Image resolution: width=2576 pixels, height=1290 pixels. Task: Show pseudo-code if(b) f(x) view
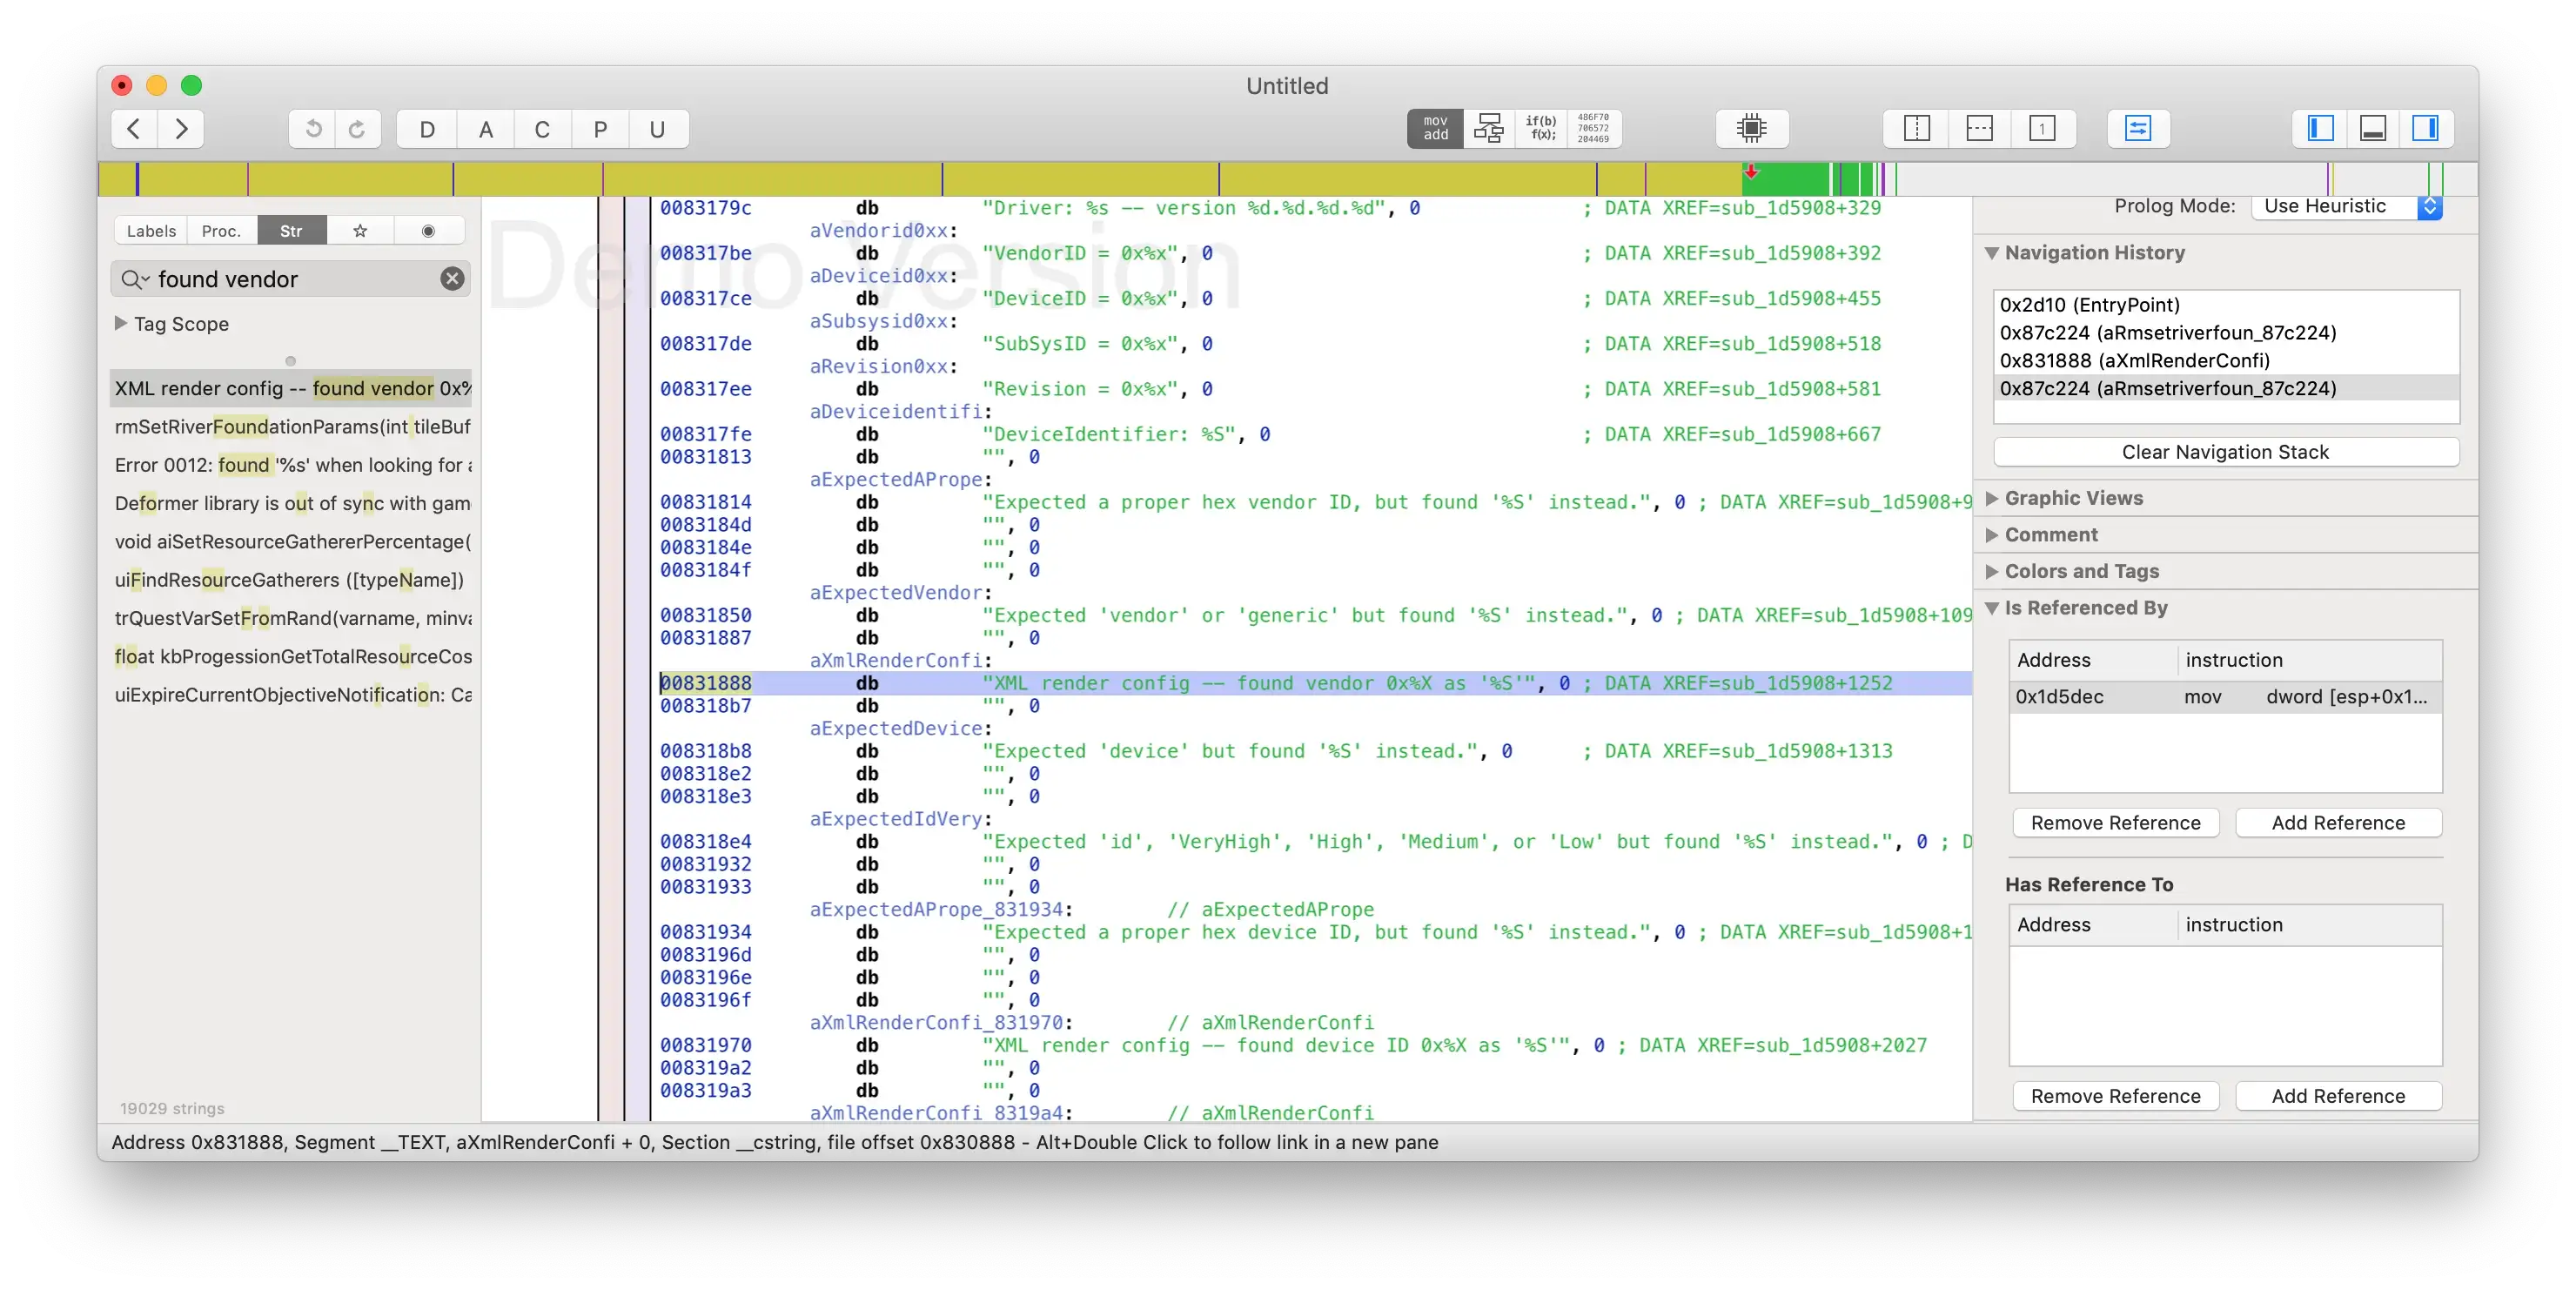pyautogui.click(x=1541, y=128)
